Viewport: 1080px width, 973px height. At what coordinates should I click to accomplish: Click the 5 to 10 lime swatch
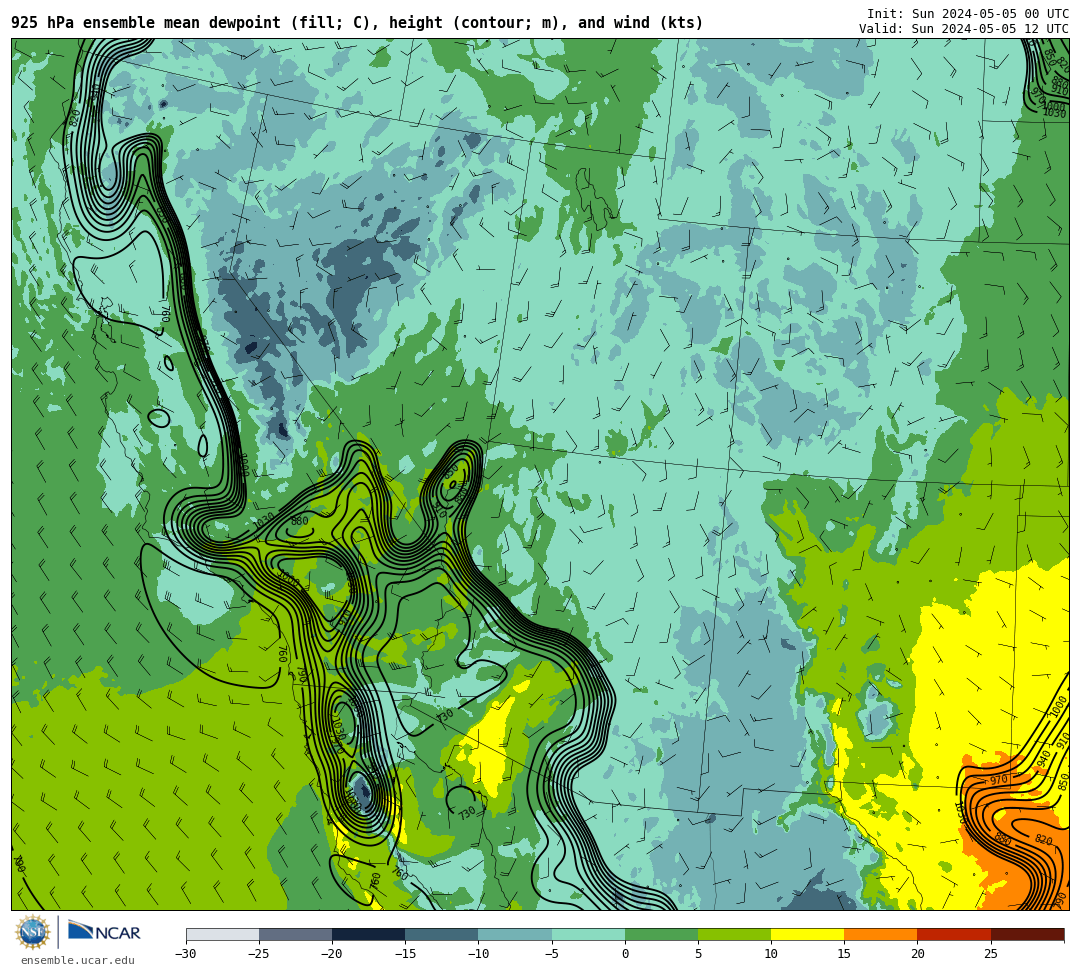click(x=734, y=934)
